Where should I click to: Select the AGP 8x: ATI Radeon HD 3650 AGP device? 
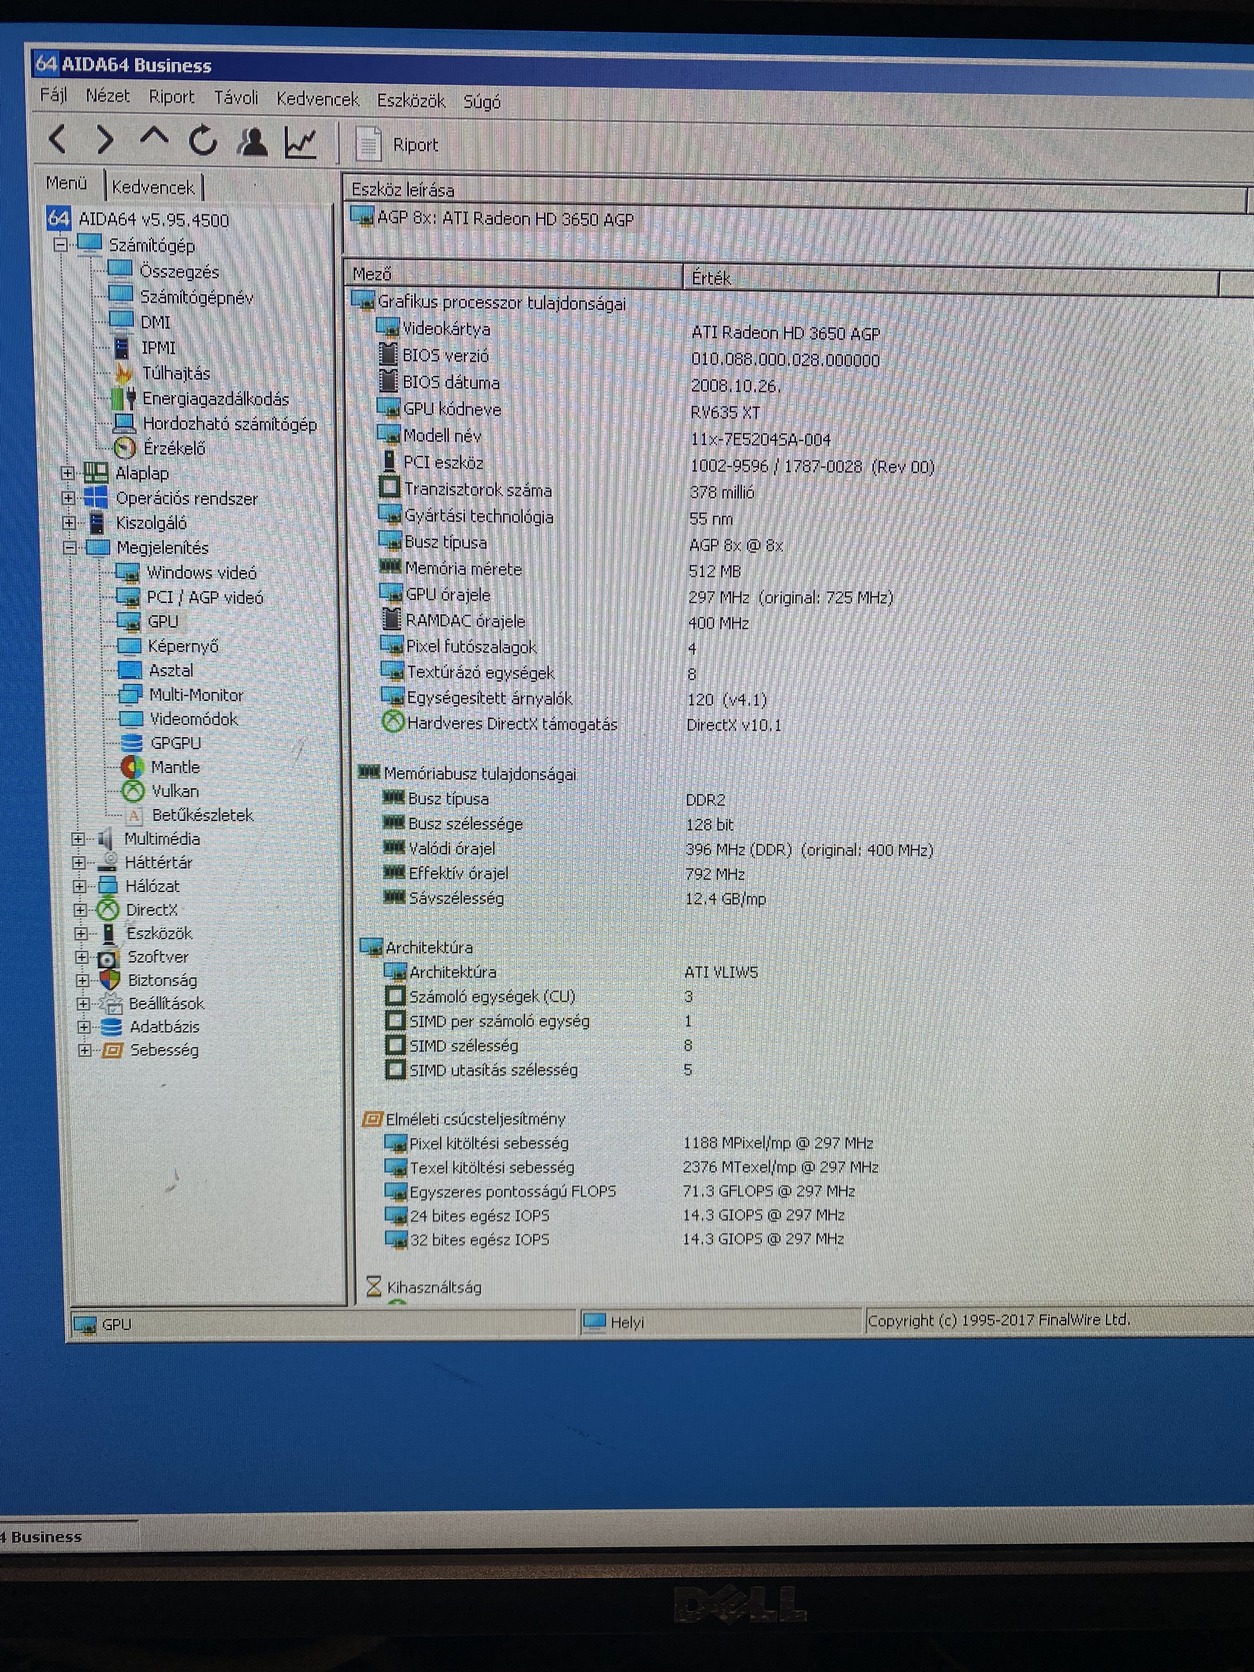(x=492, y=218)
